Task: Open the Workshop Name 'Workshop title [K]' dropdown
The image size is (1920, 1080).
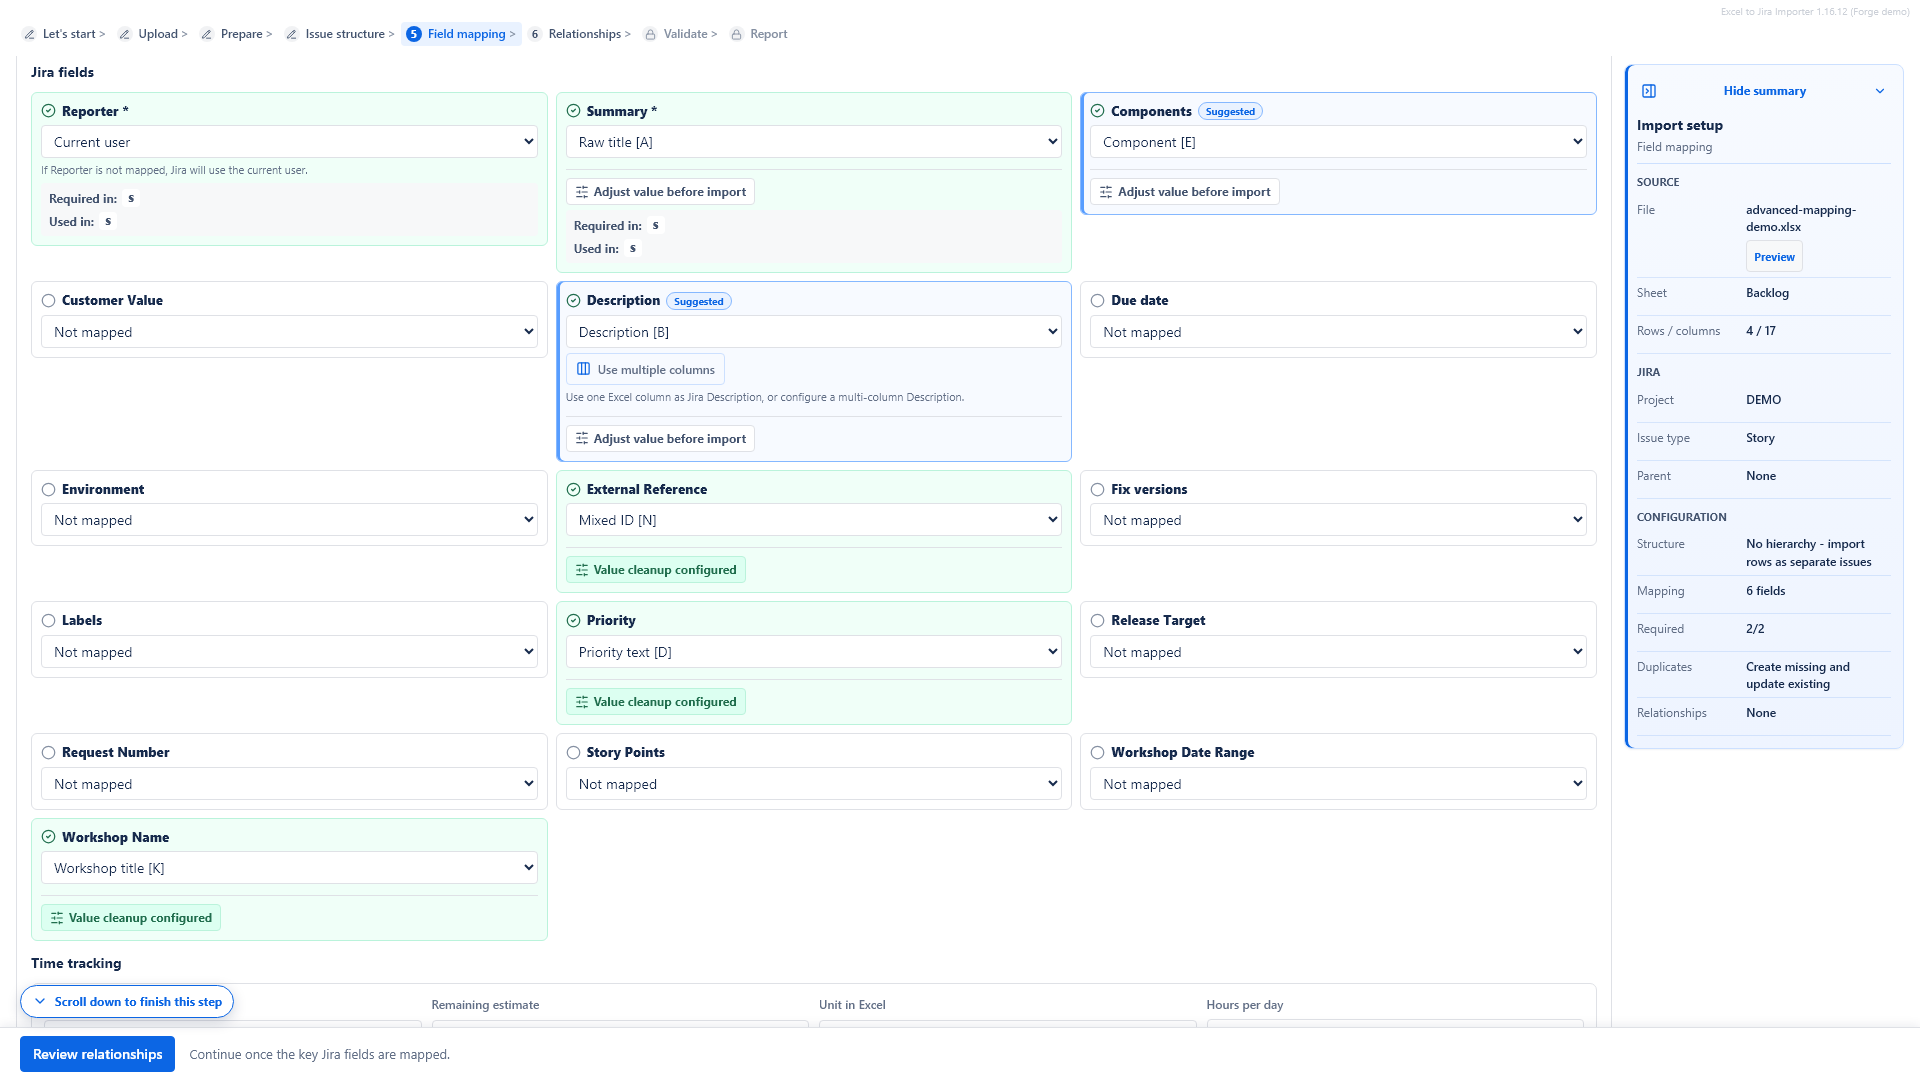Action: (289, 868)
